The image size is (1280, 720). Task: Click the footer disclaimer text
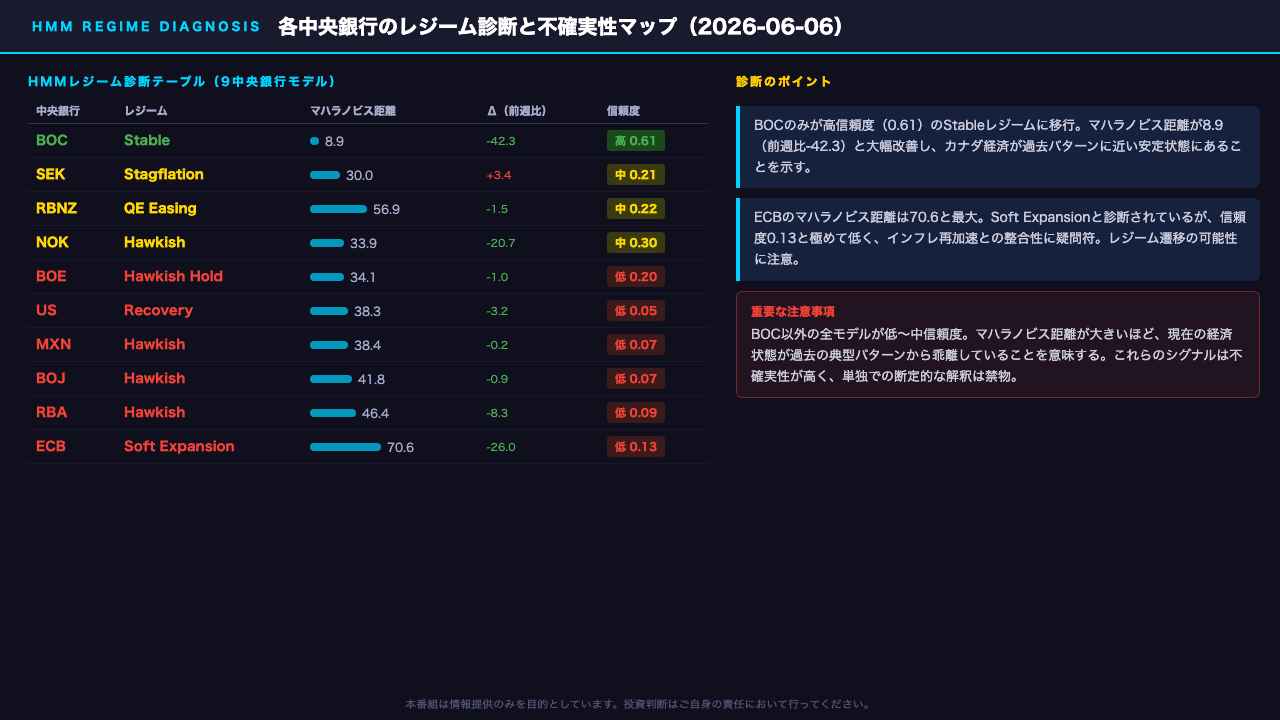click(638, 704)
